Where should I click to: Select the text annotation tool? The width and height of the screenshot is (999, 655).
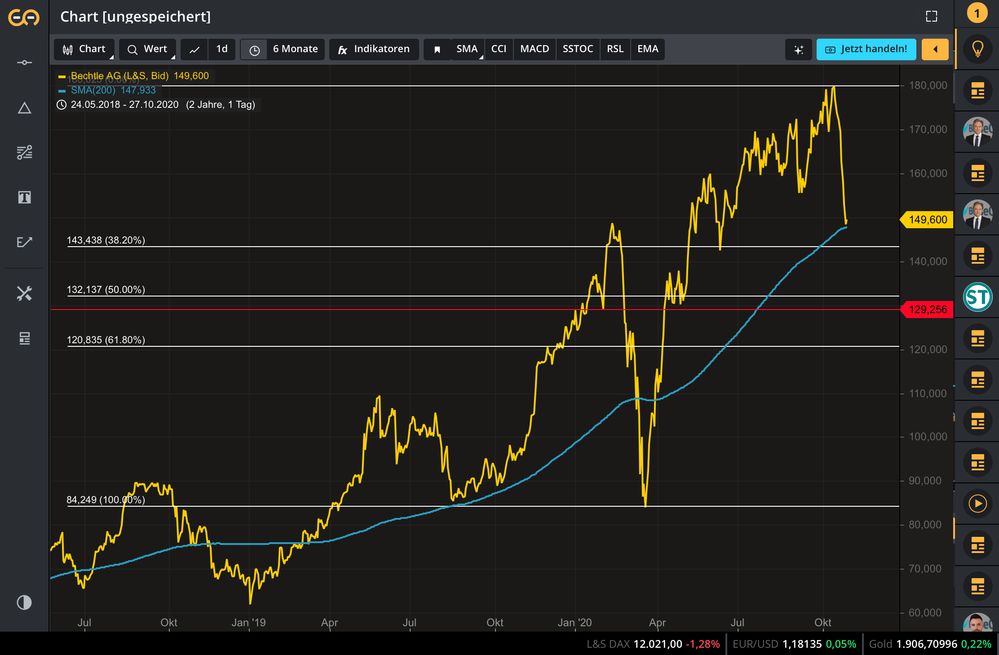[24, 197]
